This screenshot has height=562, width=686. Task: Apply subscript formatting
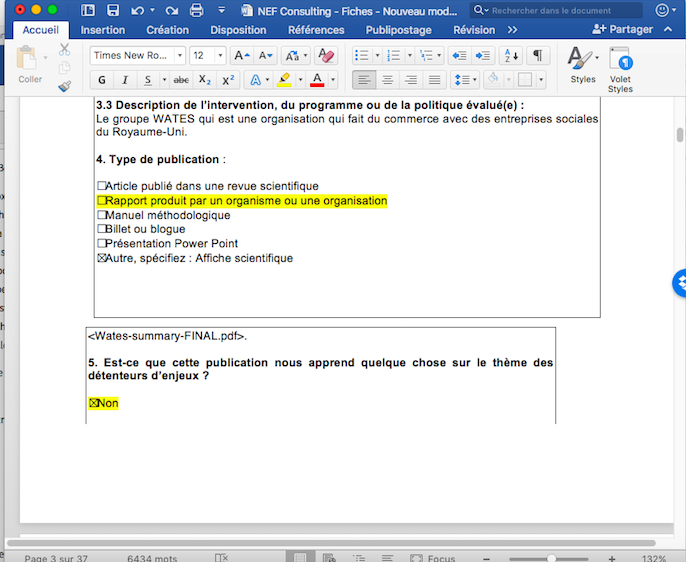coord(204,80)
